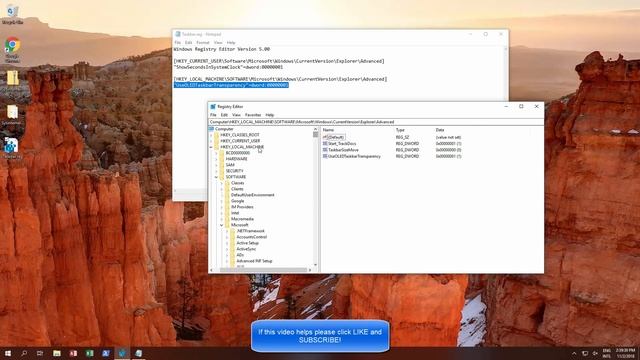Select the zipped folder icon on the desktop

[13, 79]
